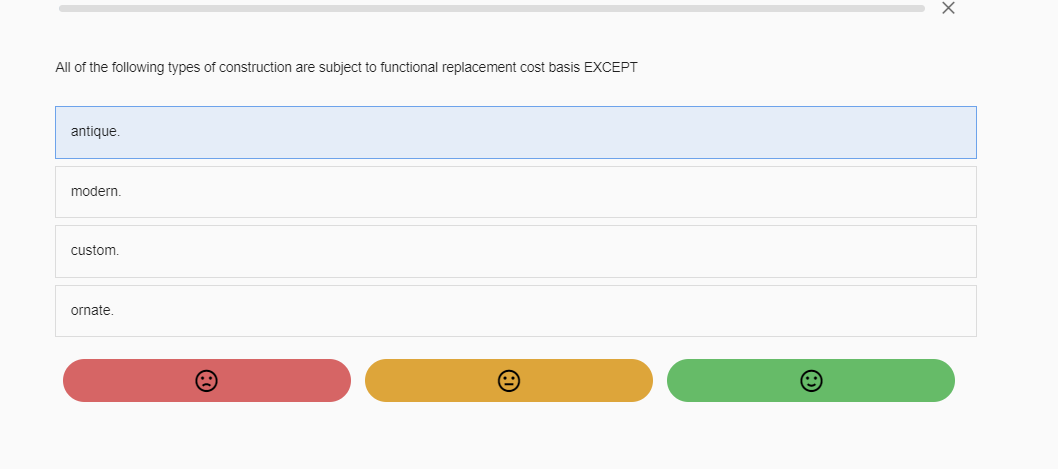Click the neutral face icon
Viewport: 1058px width, 469px height.
[509, 380]
